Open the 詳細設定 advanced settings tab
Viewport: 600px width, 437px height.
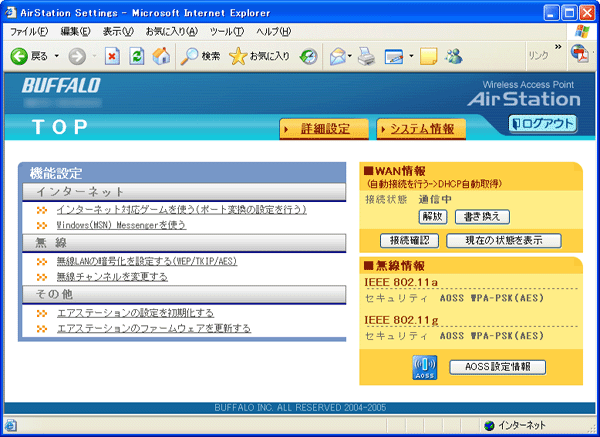point(324,129)
